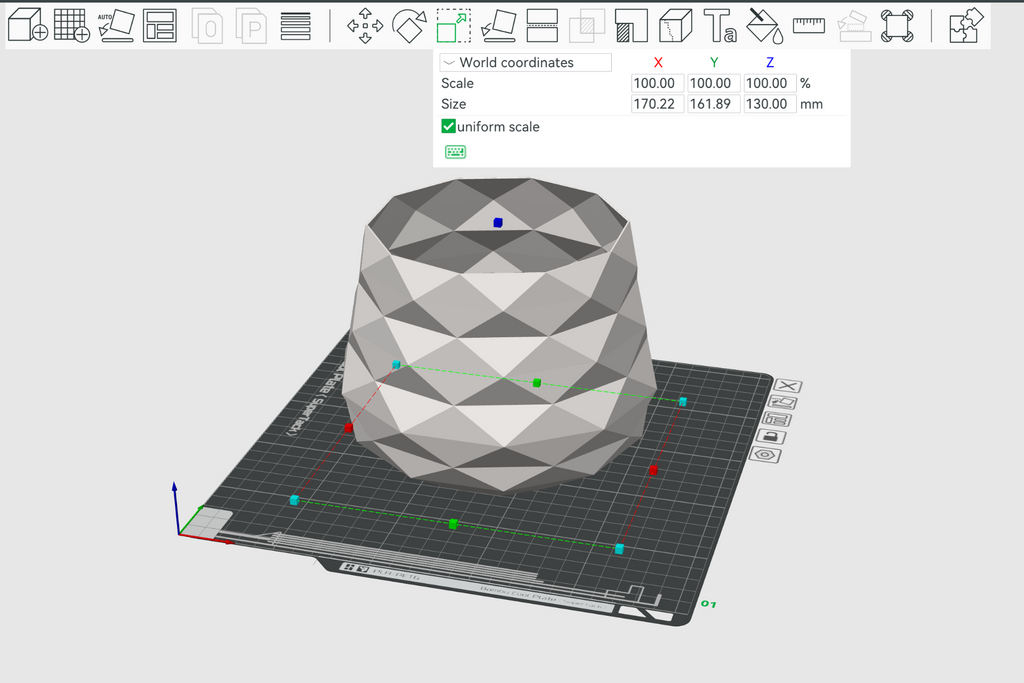Viewport: 1024px width, 683px height.
Task: Open the Variable layer height tool
Action: click(x=295, y=26)
